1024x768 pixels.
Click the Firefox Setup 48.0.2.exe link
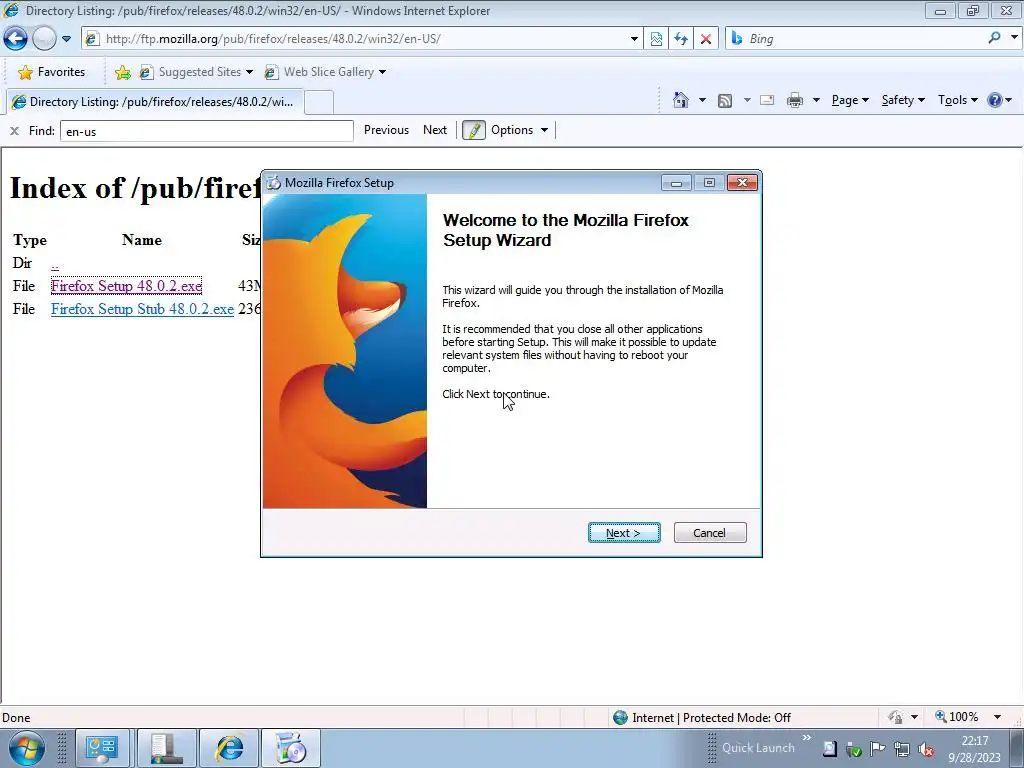(126, 286)
